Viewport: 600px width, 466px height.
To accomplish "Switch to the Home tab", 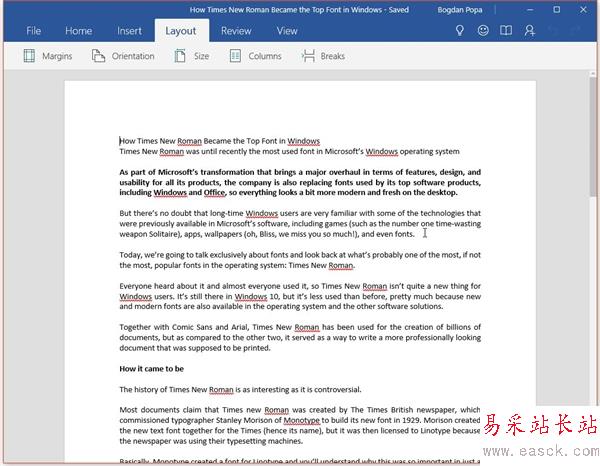I will point(78,31).
